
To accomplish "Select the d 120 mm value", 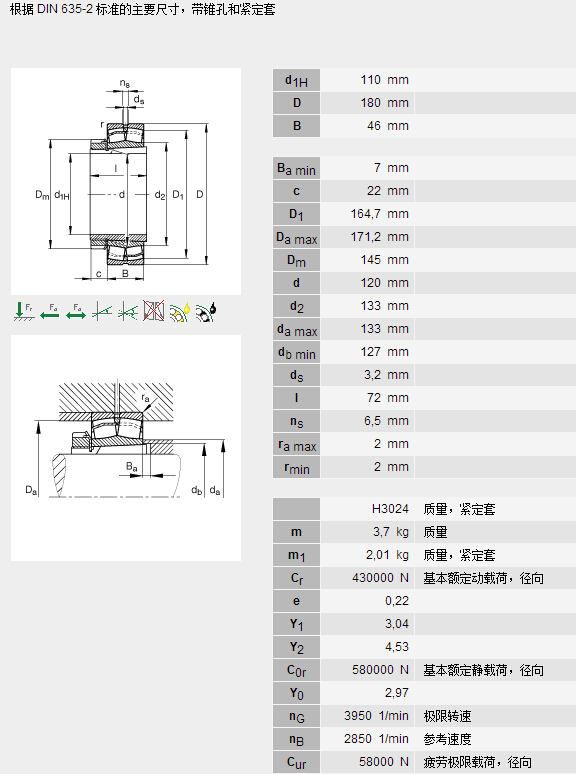I will [x=384, y=283].
